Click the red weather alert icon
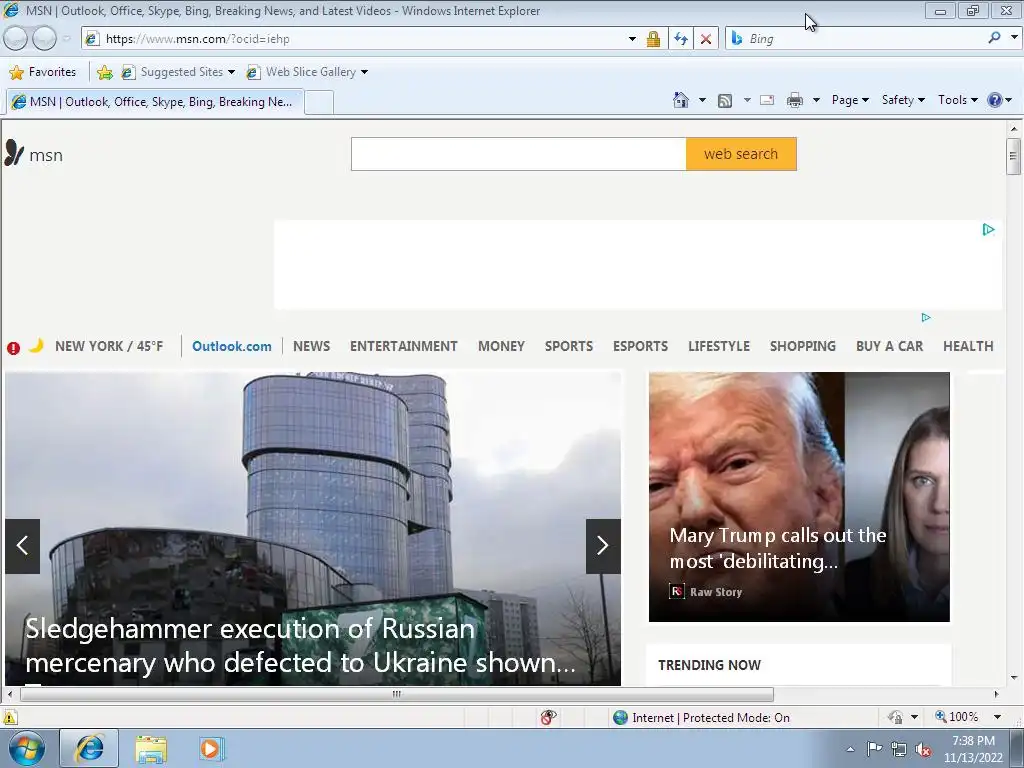Viewport: 1024px width, 768px height. pos(13,347)
